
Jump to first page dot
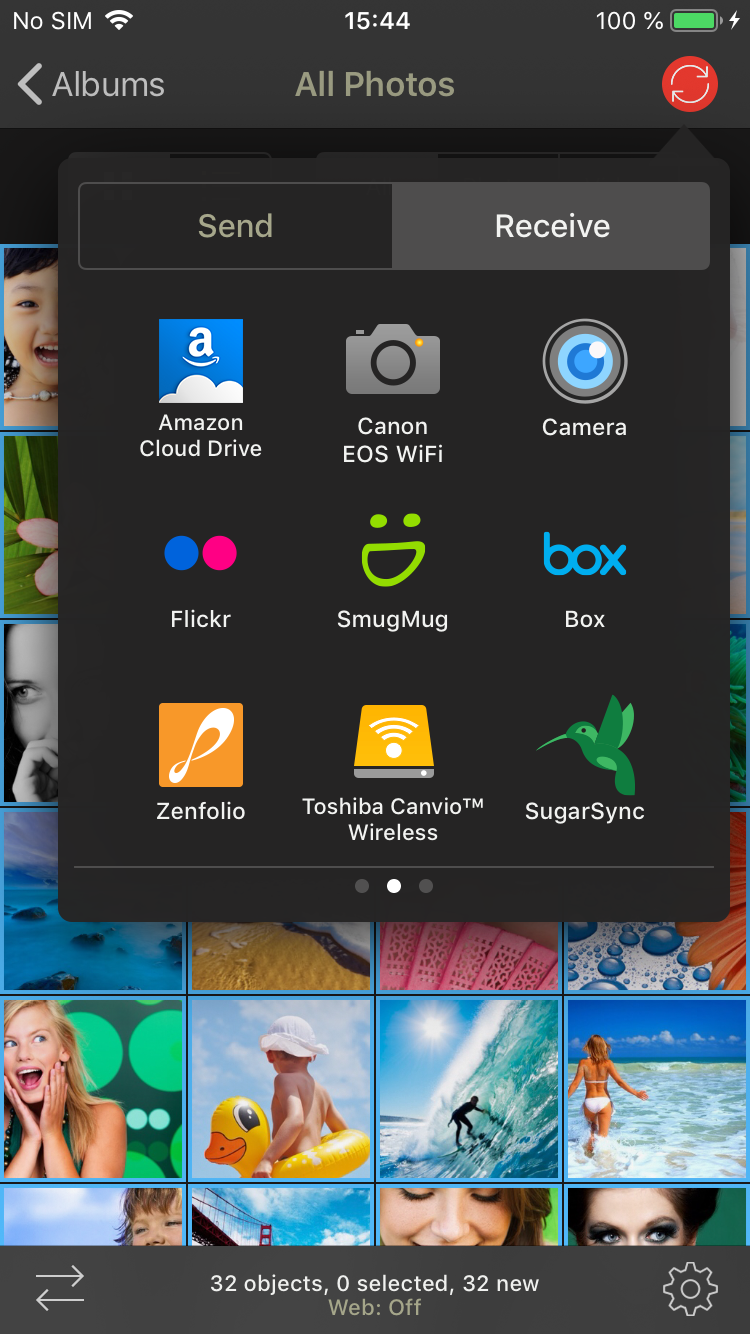pos(362,886)
